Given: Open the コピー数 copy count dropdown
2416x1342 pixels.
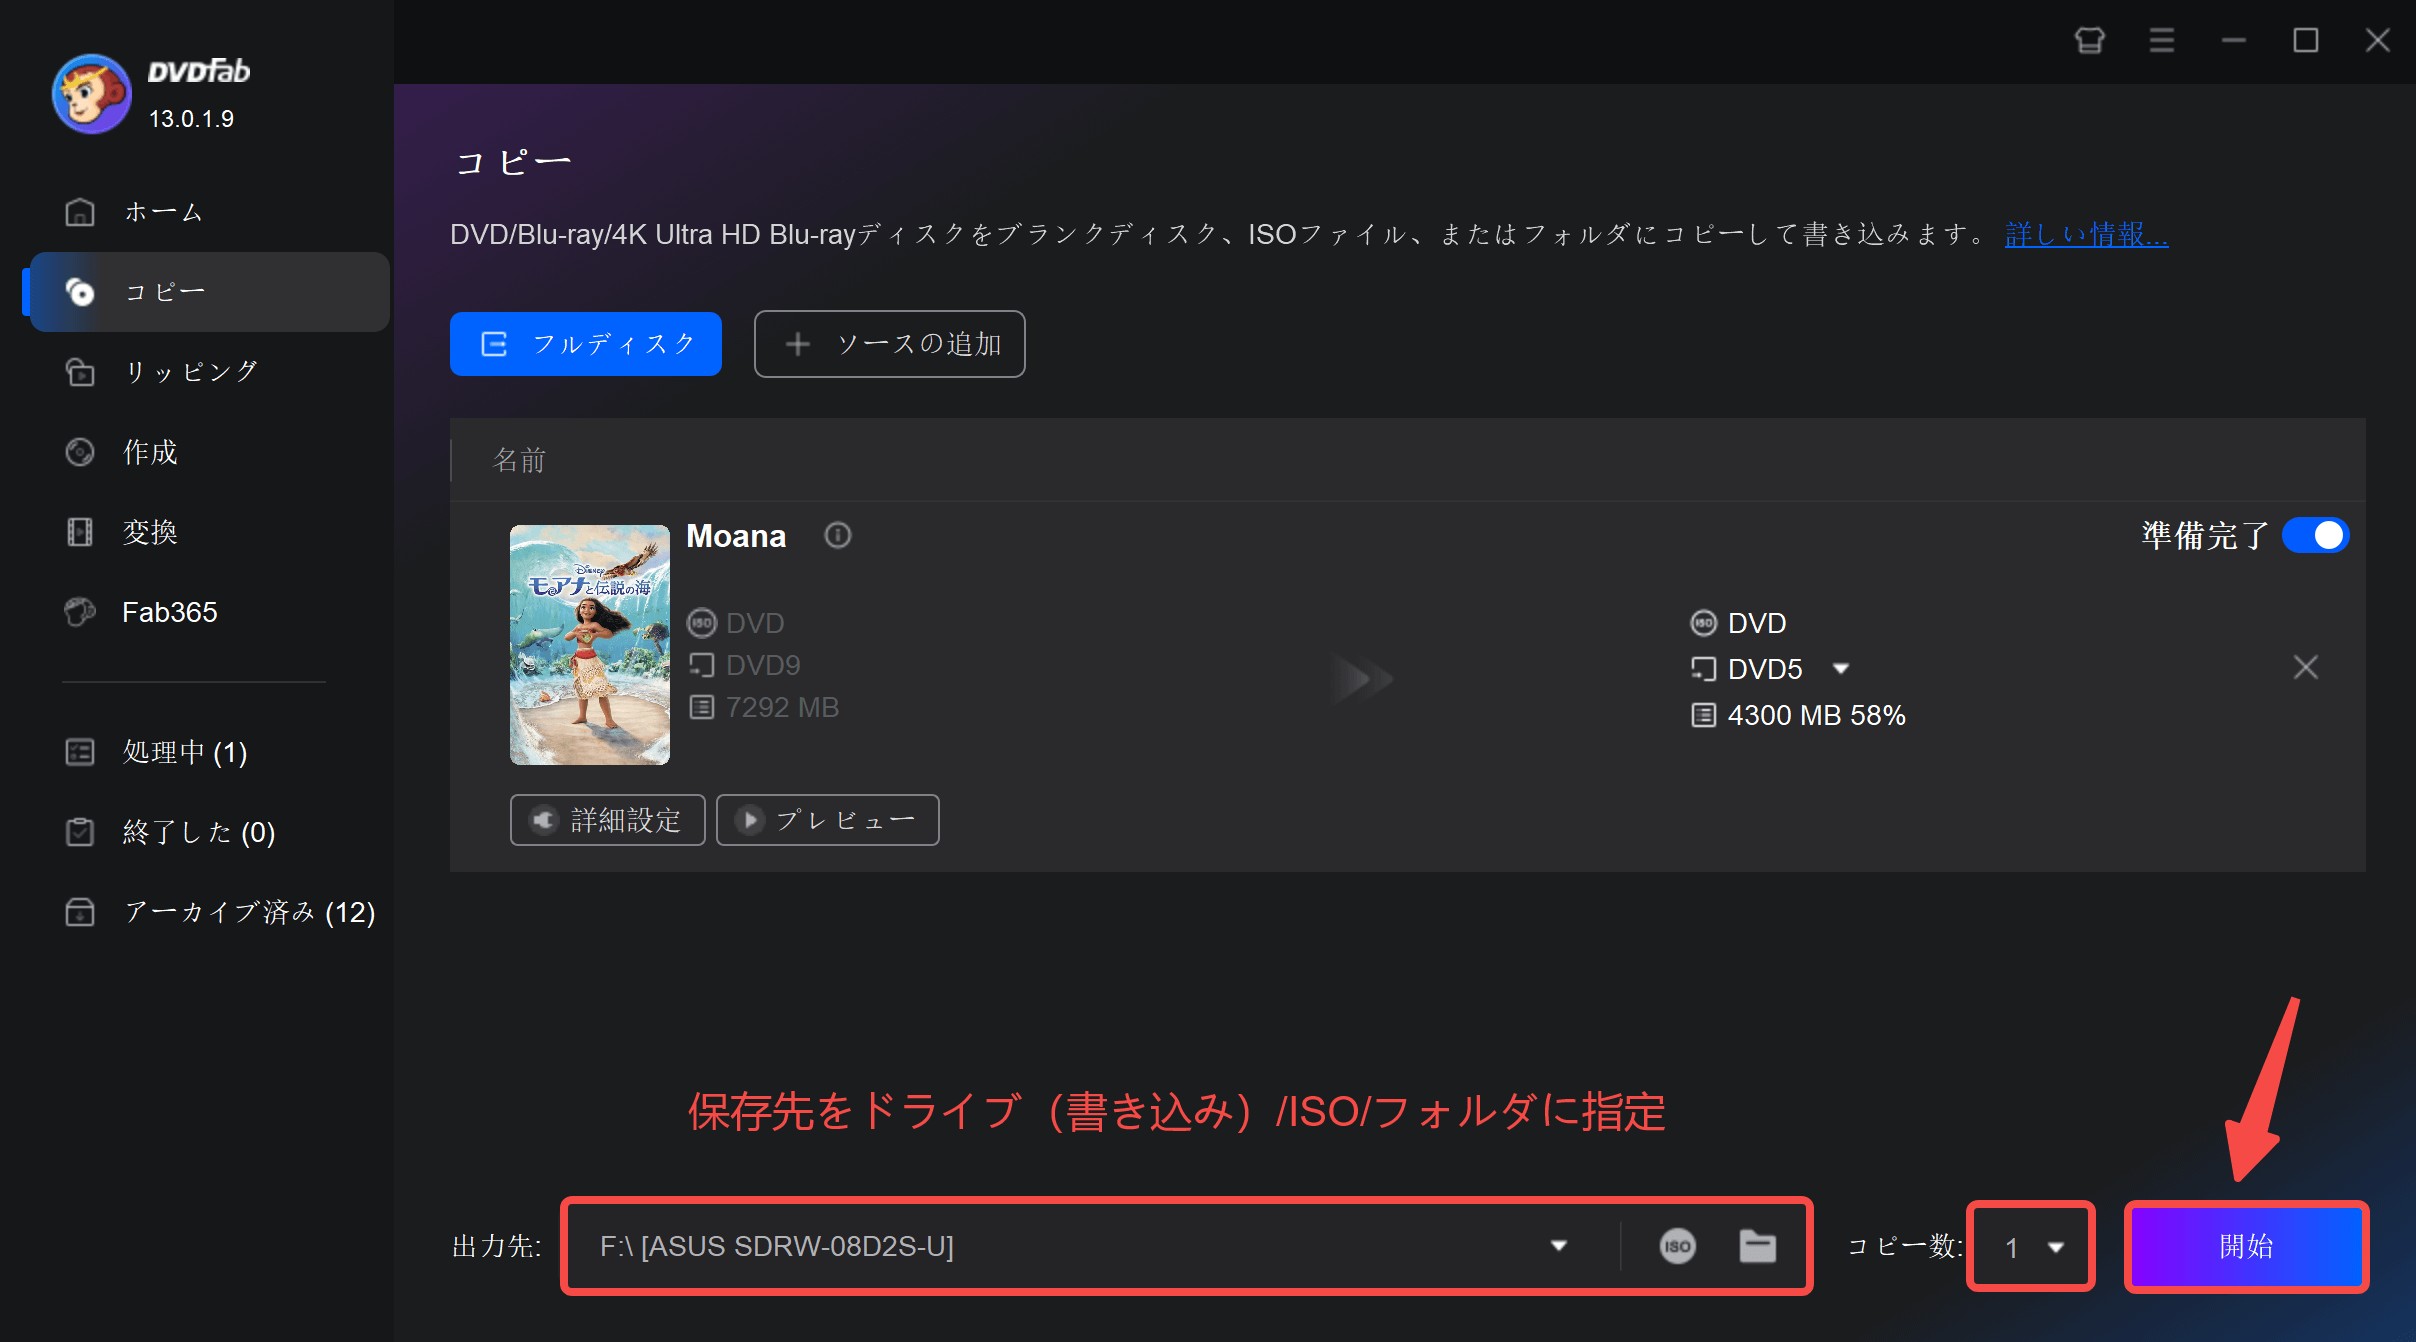Looking at the screenshot, I should (x=2055, y=1247).
